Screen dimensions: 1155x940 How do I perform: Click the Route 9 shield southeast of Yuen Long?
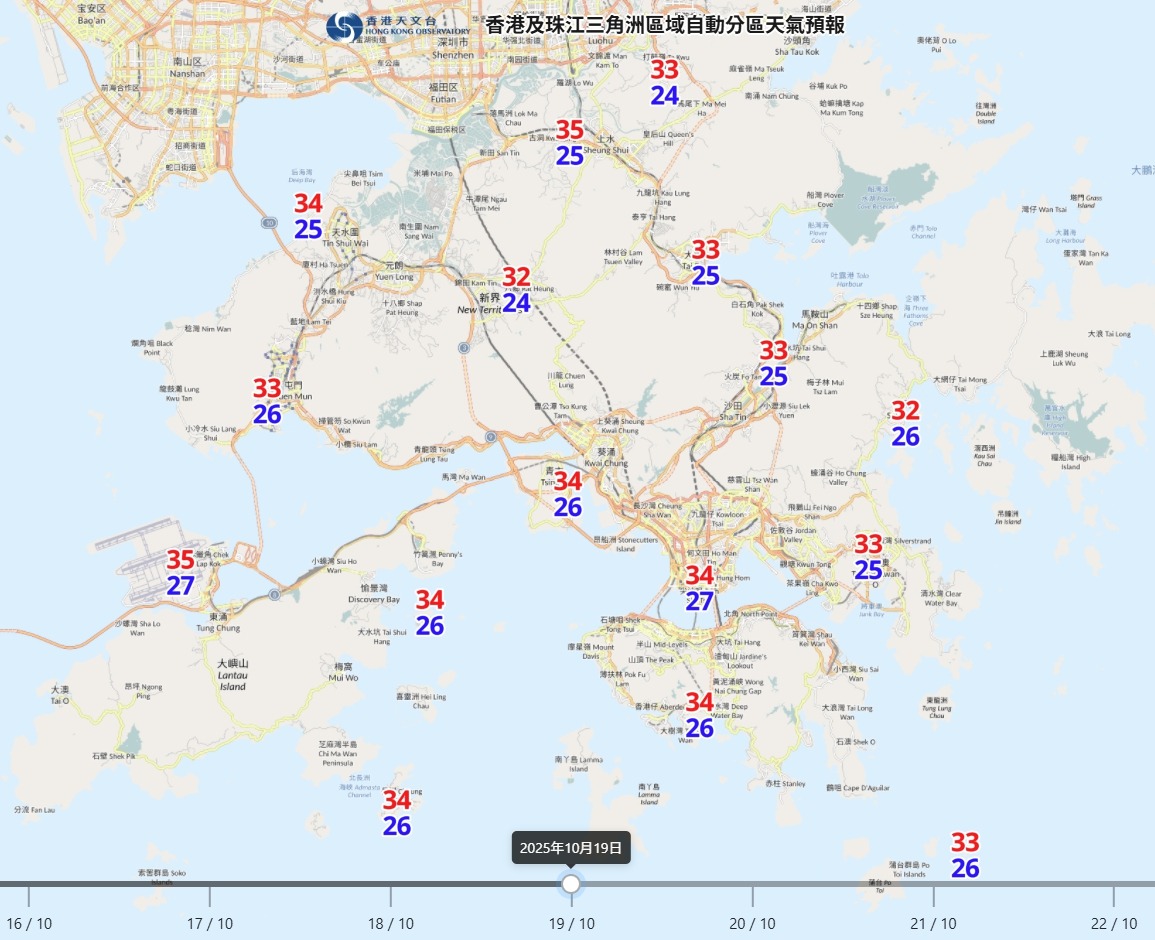point(464,347)
